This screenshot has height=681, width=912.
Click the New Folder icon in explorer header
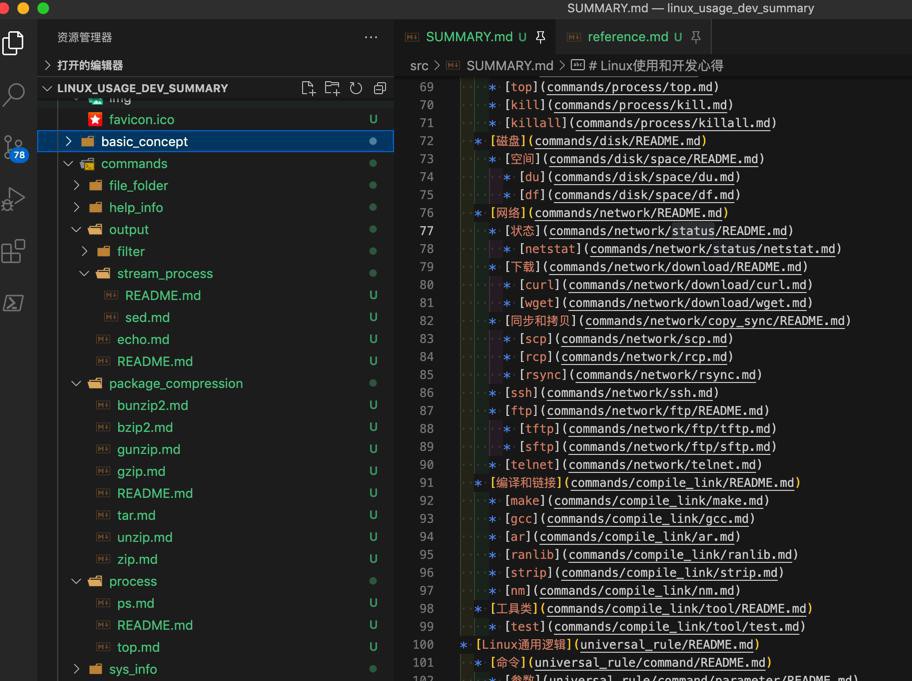click(332, 88)
